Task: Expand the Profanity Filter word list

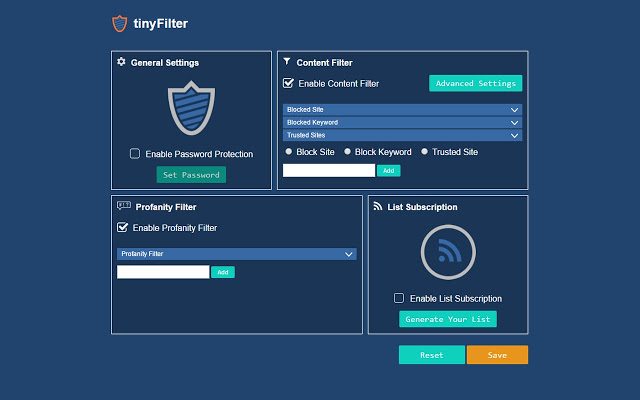Action: [237, 254]
